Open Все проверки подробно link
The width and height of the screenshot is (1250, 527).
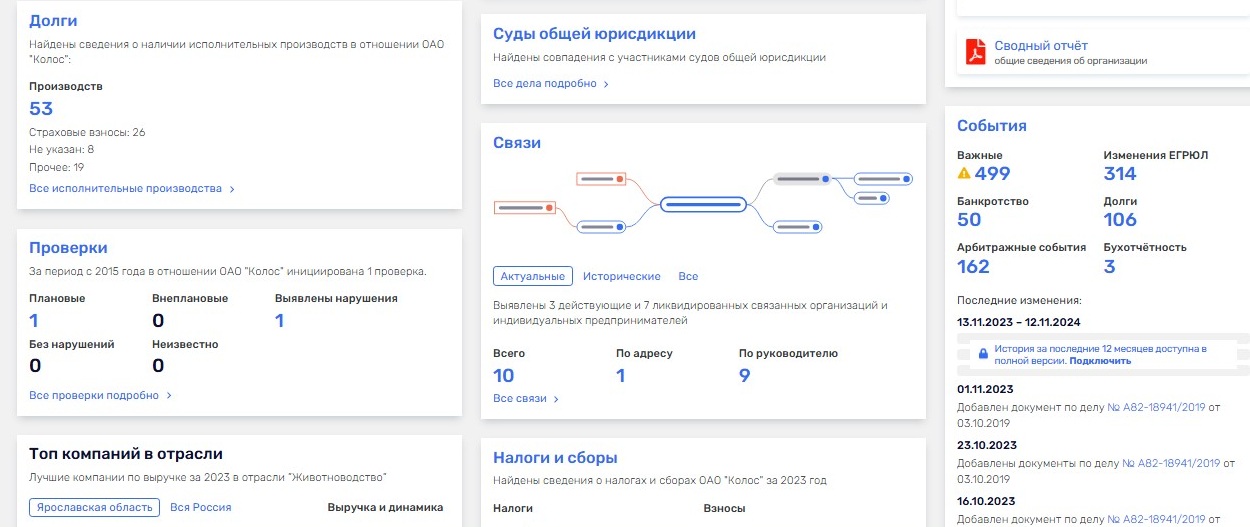[x=94, y=395]
